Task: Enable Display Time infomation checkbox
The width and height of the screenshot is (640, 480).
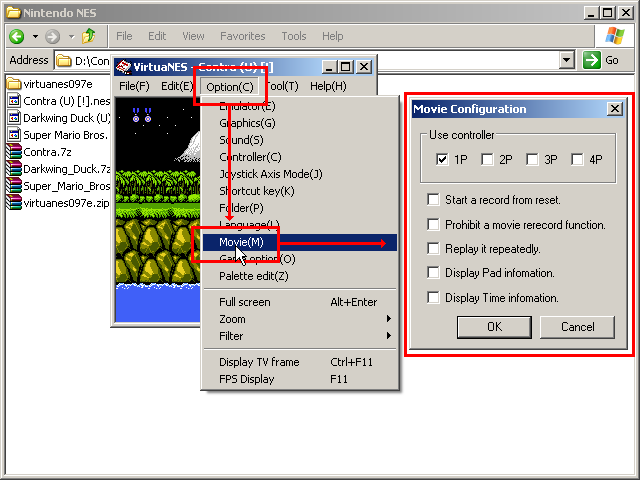Action: coord(433,298)
